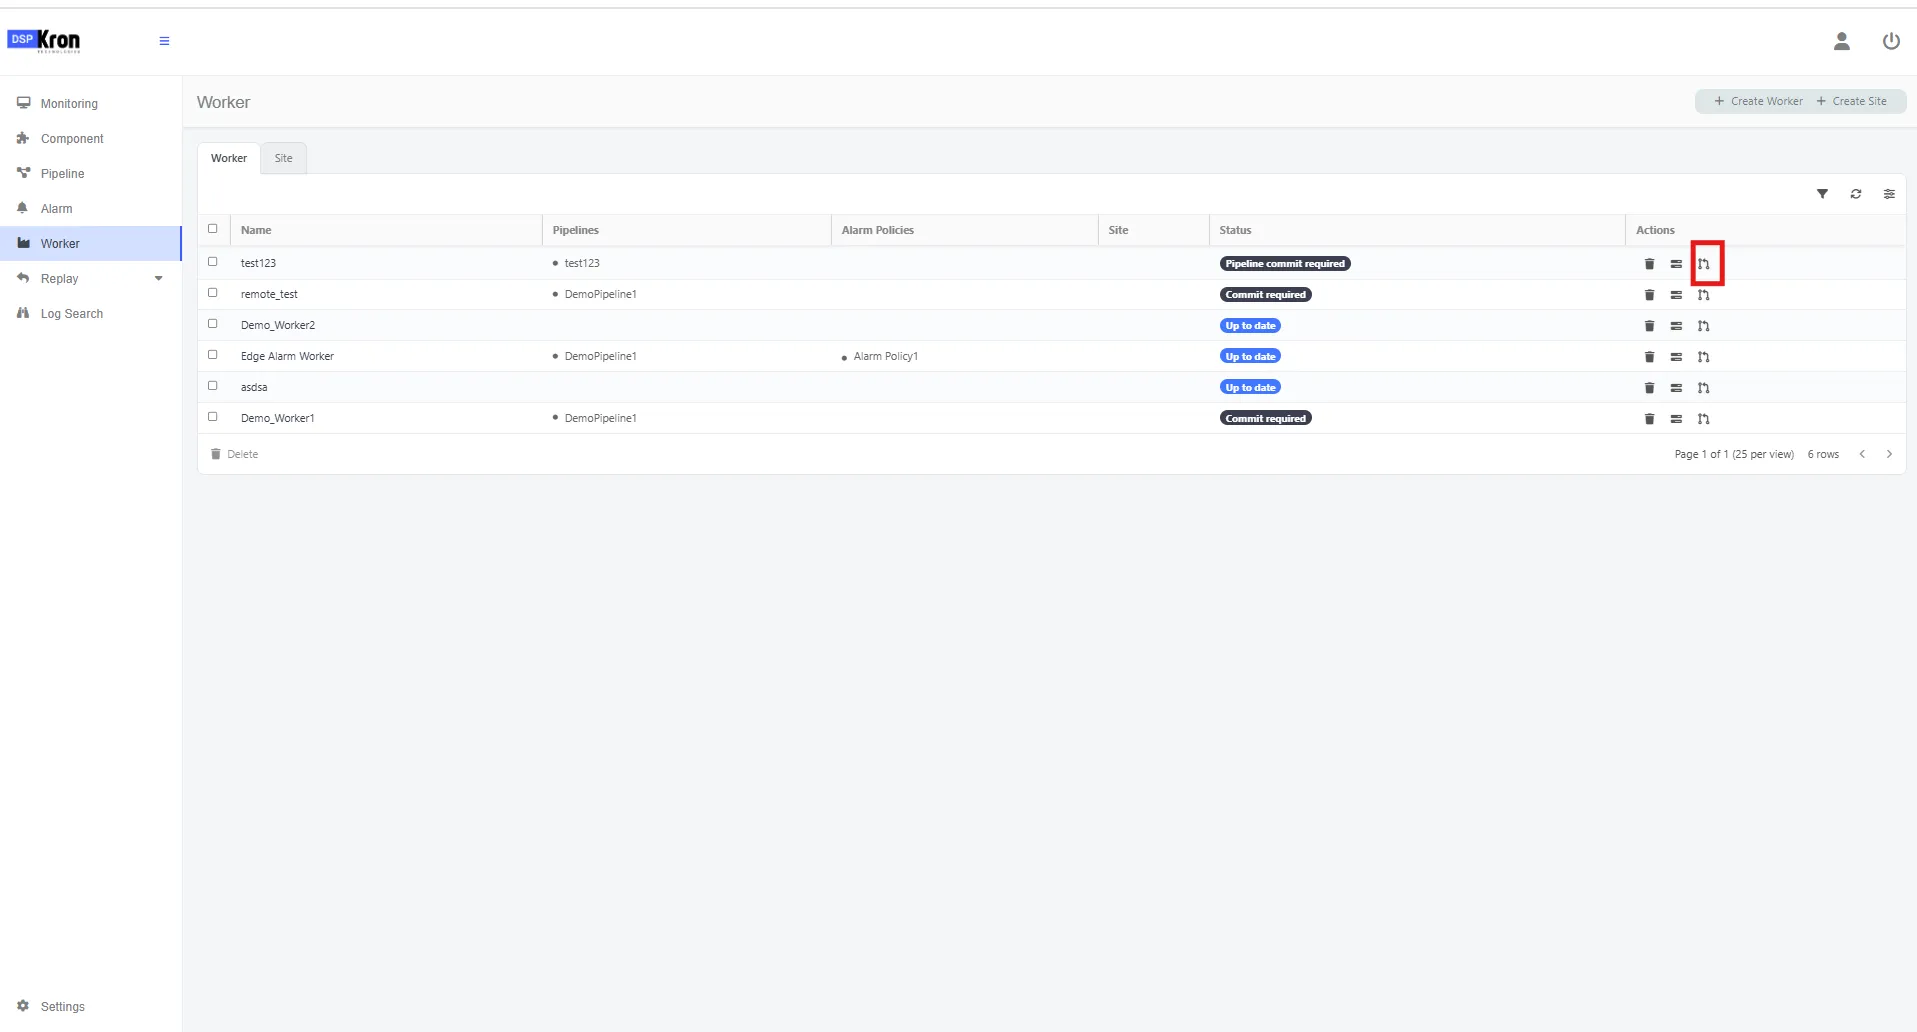This screenshot has width=1917, height=1032.
Task: Refresh the worker table
Action: (1856, 194)
